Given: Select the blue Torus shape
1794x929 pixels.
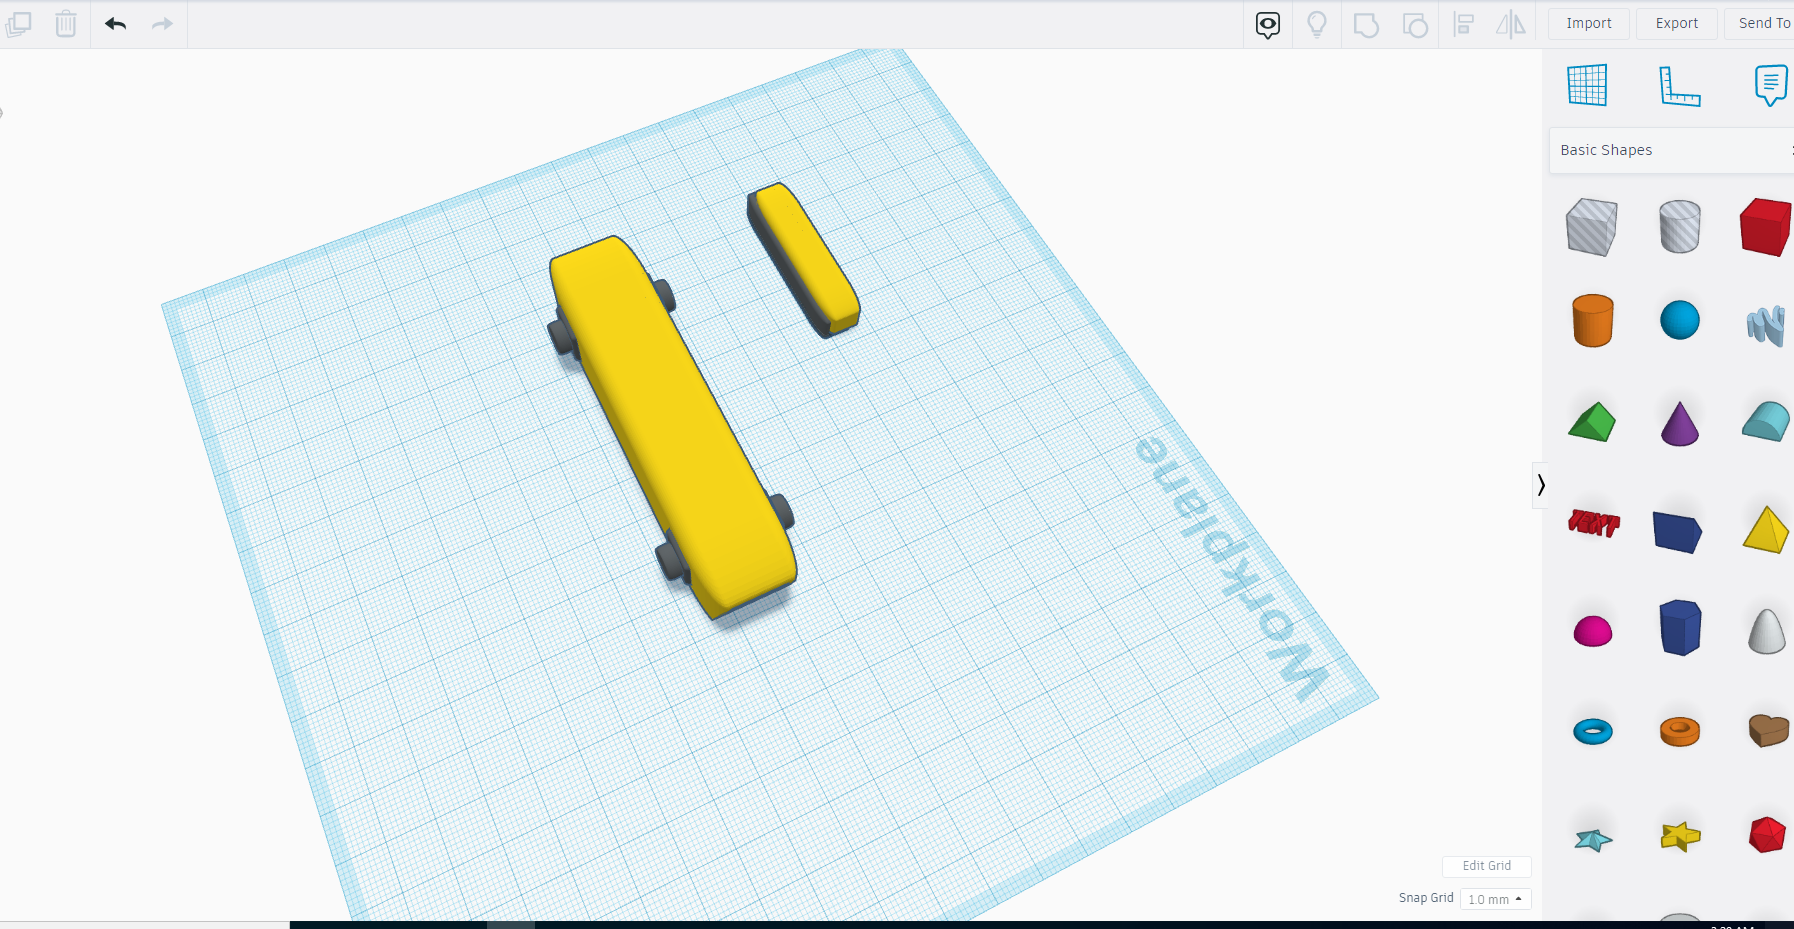Looking at the screenshot, I should (1593, 732).
